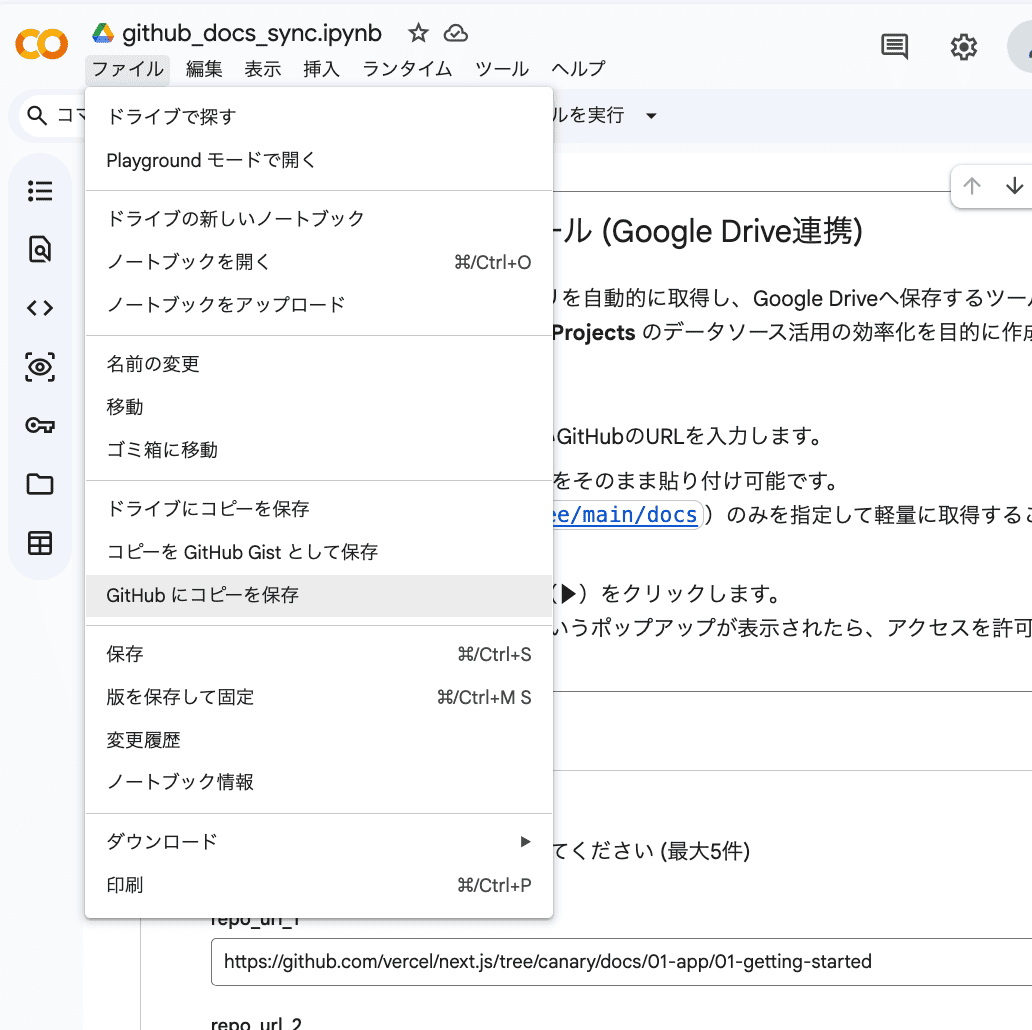The height and width of the screenshot is (1030, 1032).
Task: Open the Secrets panel with the key icon
Action: [x=39, y=425]
